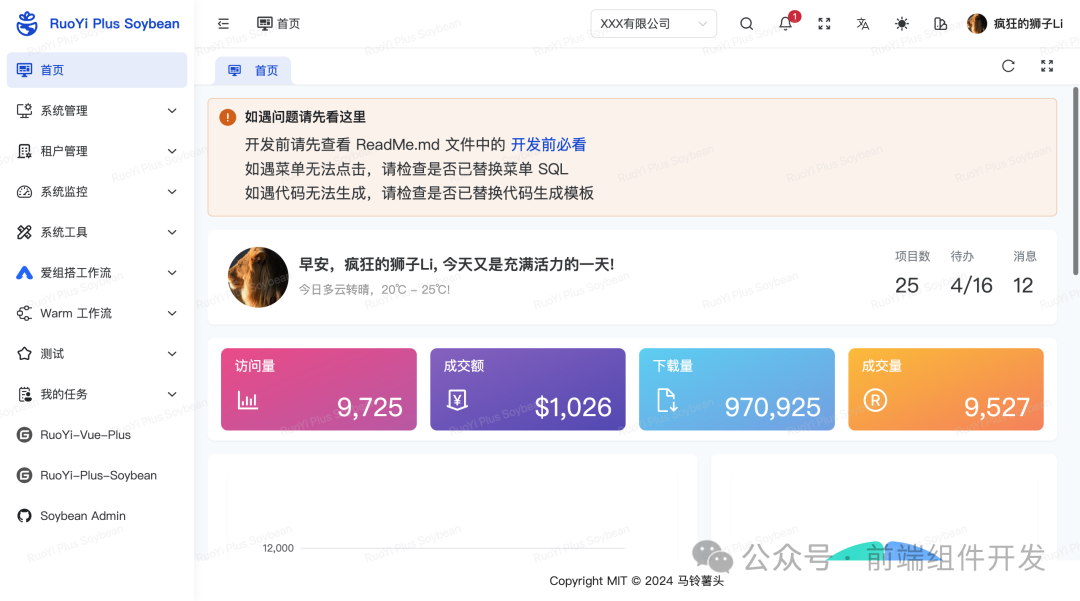
Task: Toggle content area fullscreen mode
Action: pos(1047,66)
